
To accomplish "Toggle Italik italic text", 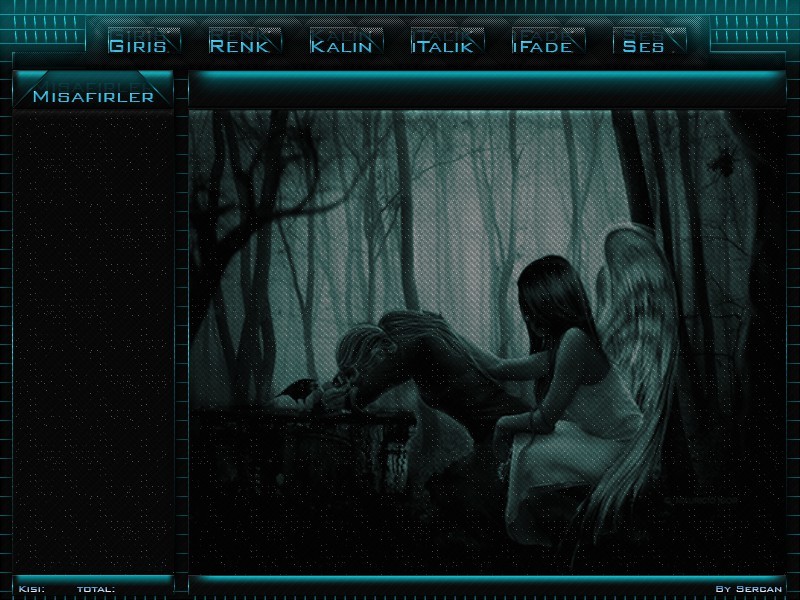I will [447, 41].
